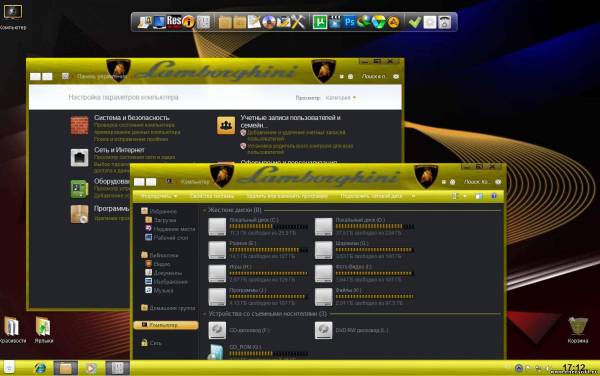Select Компьютер in the navigation pane

pos(166,325)
